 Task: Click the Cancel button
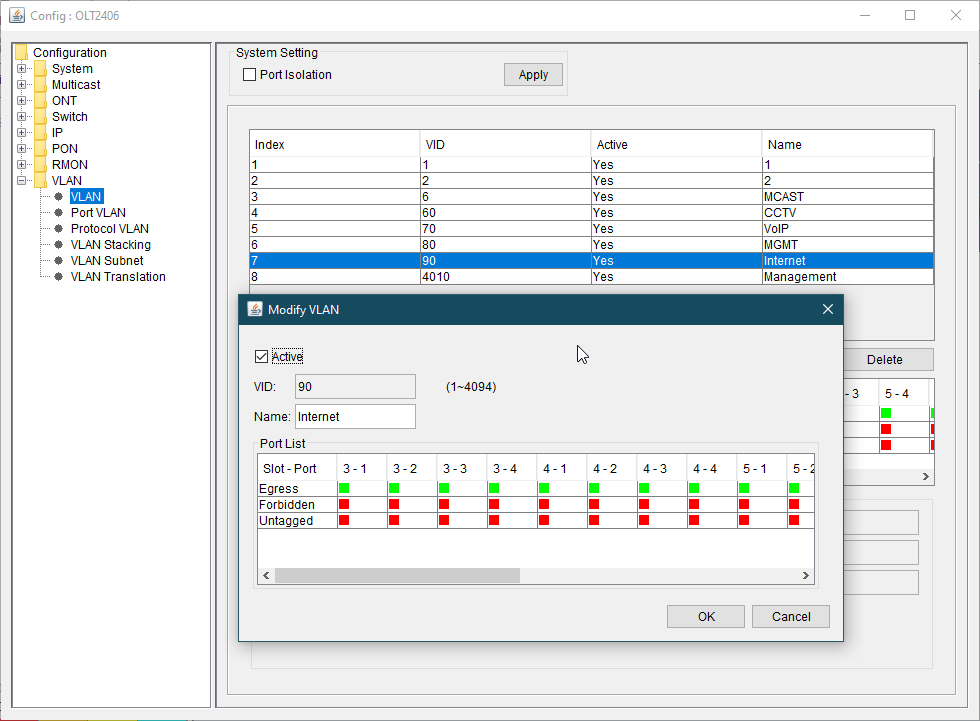(x=790, y=616)
